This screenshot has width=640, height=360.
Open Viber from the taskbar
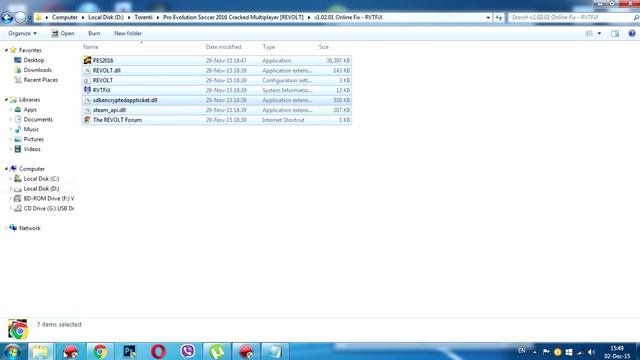coord(187,352)
